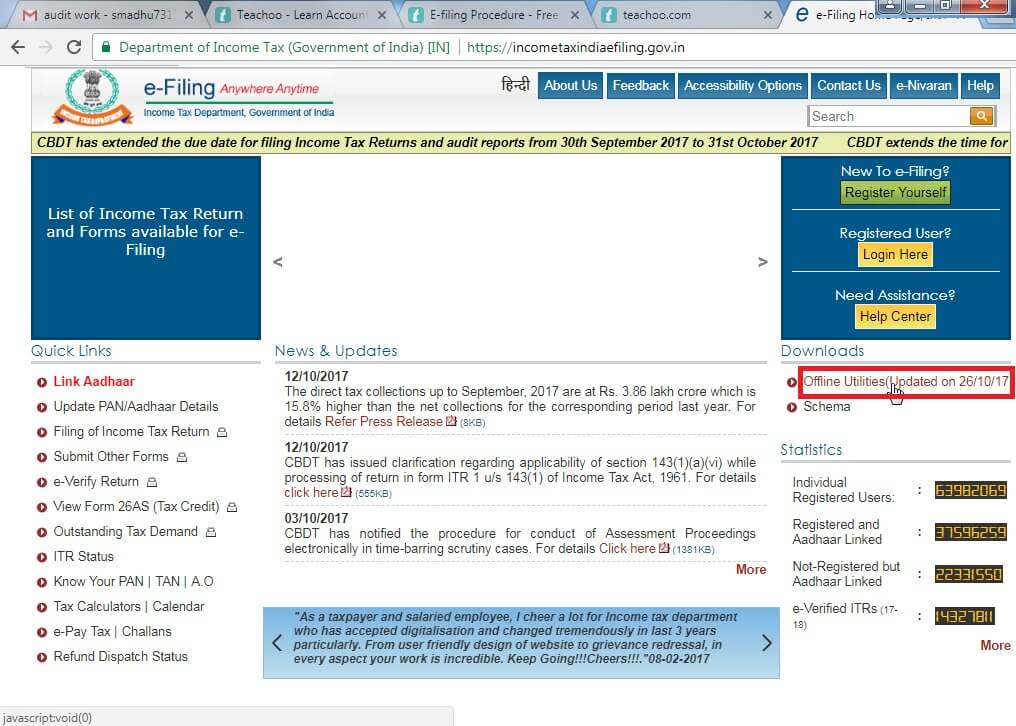Image resolution: width=1016 pixels, height=726 pixels.
Task: Open Link Aadhaar quick link
Action: pos(94,381)
